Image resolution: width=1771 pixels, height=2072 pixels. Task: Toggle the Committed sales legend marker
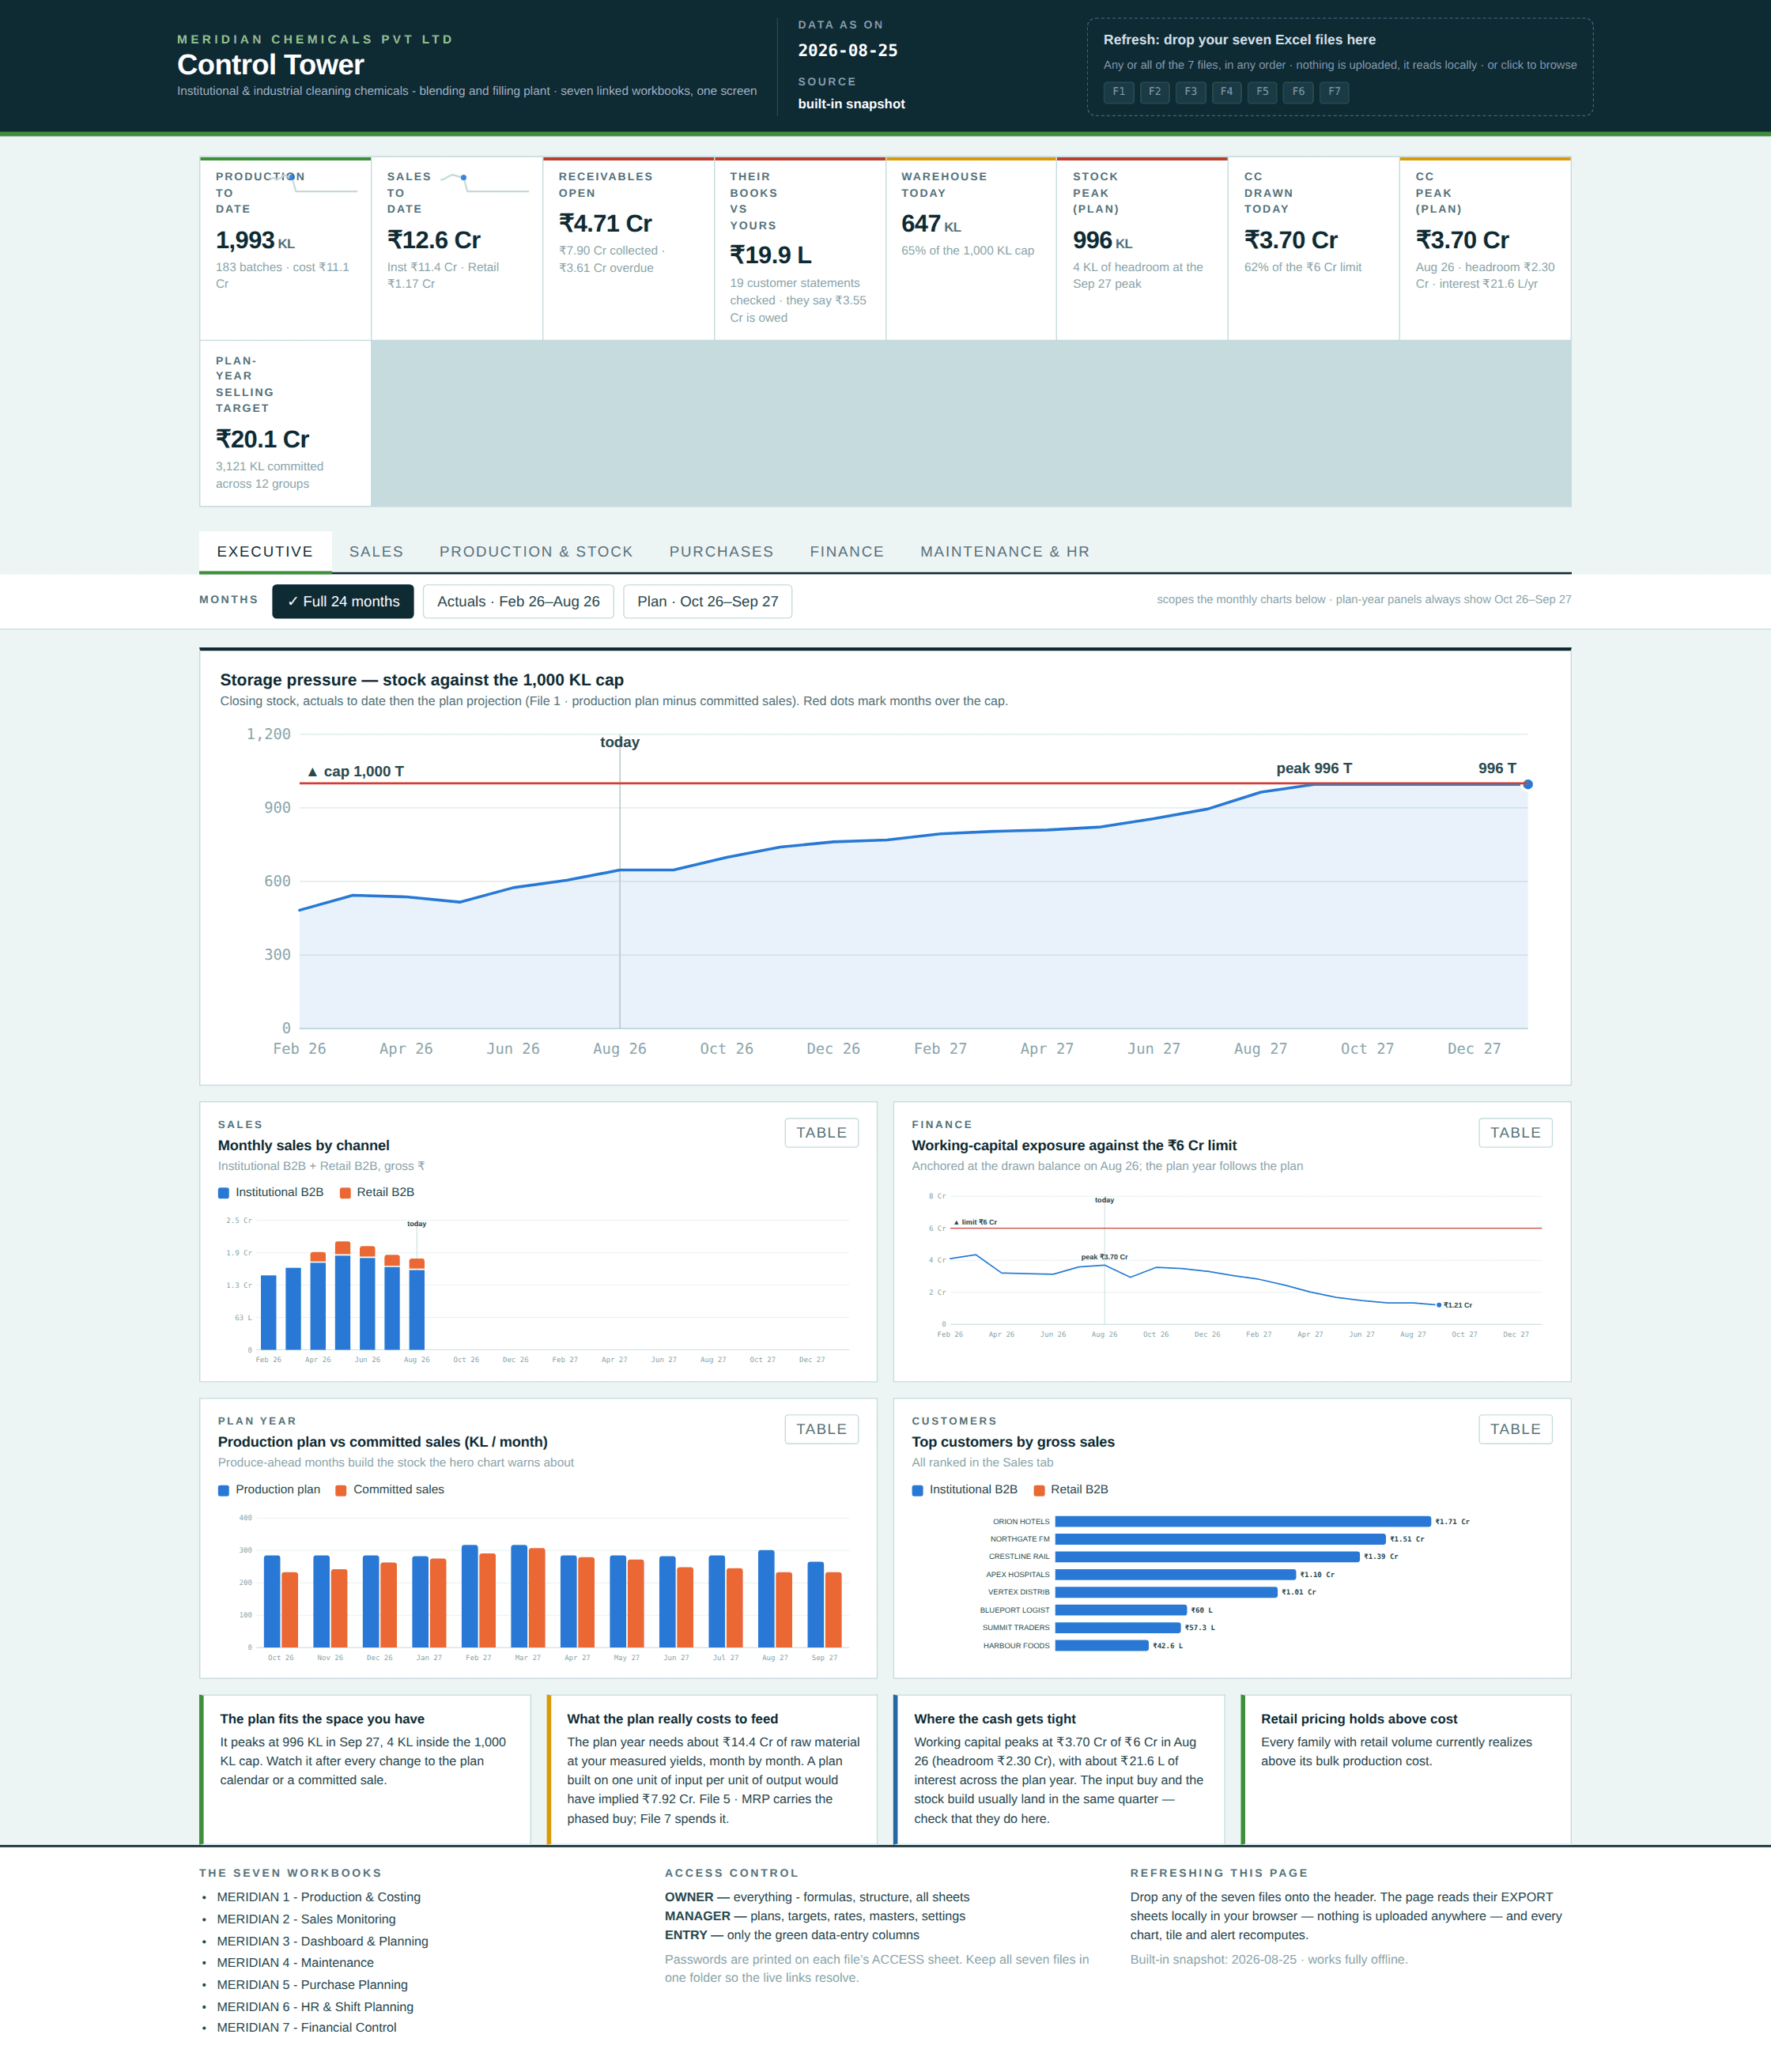pos(341,1490)
